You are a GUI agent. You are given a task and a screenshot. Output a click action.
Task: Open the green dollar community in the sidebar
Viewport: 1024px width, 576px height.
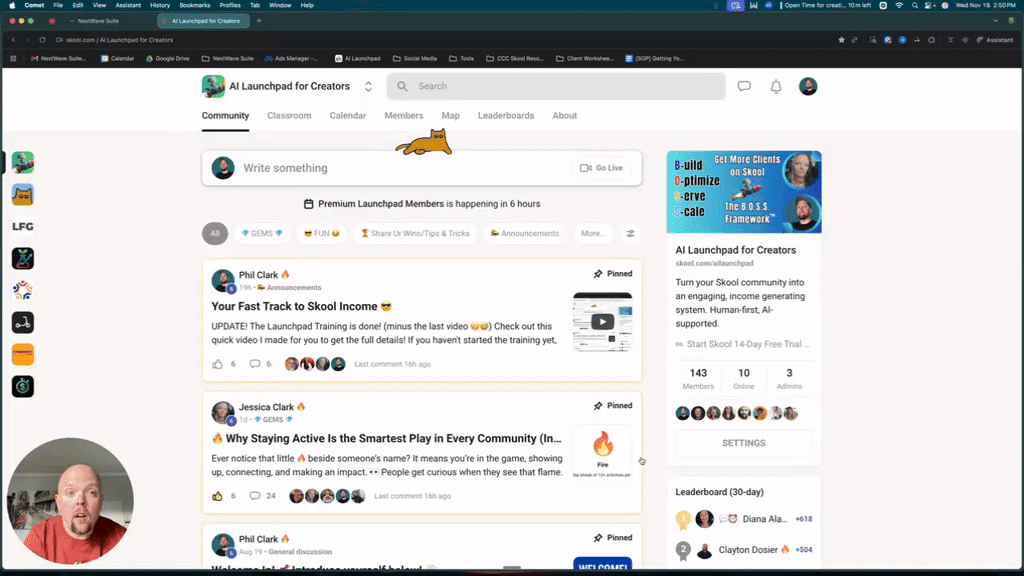pos(23,387)
